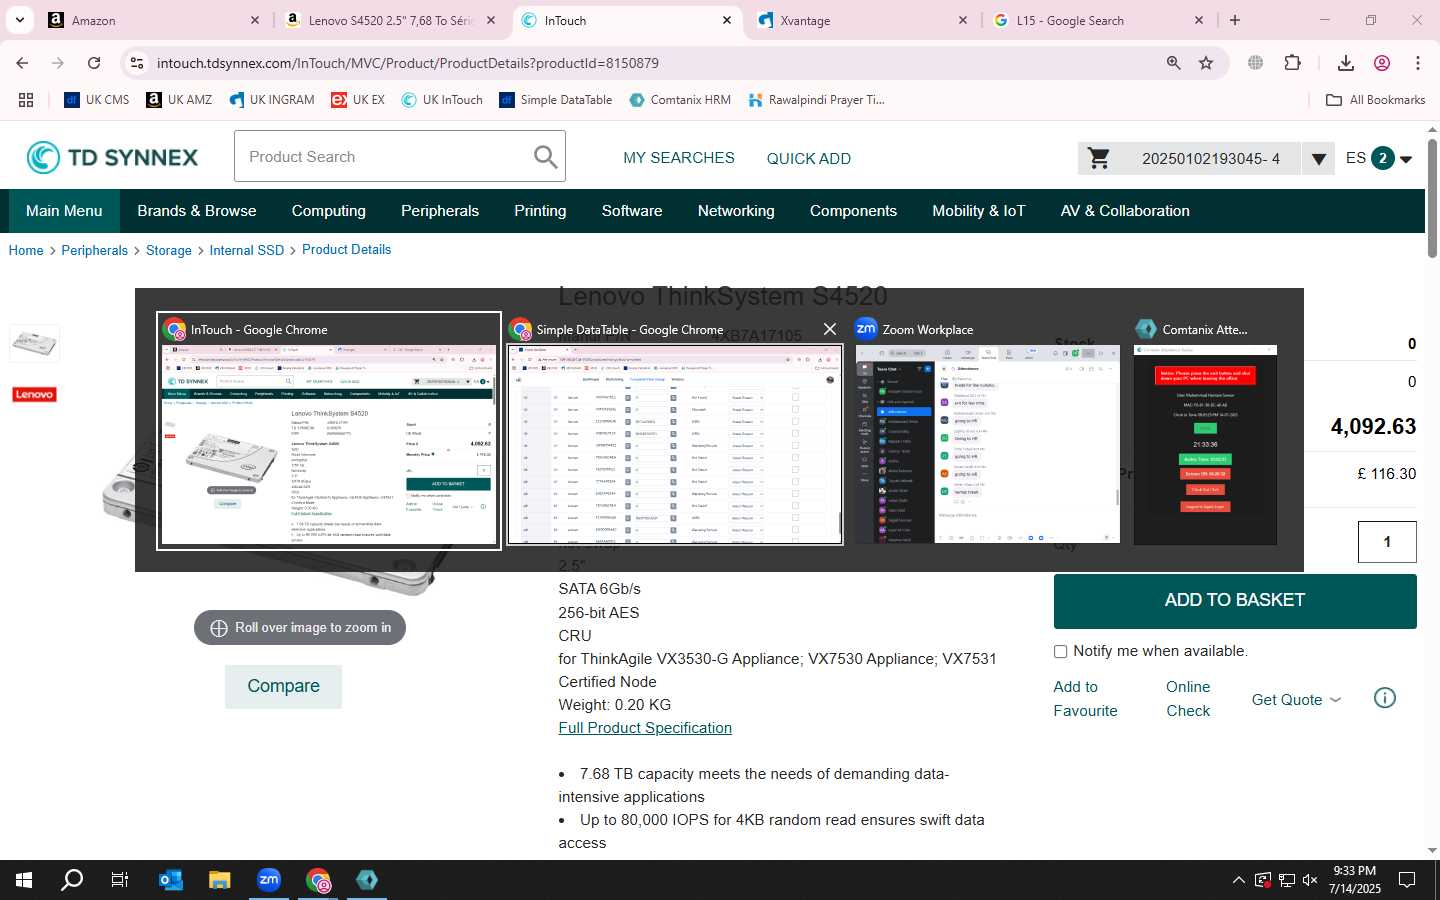Click the zoom magnifier icon in address bar
1440x900 pixels.
click(1174, 63)
